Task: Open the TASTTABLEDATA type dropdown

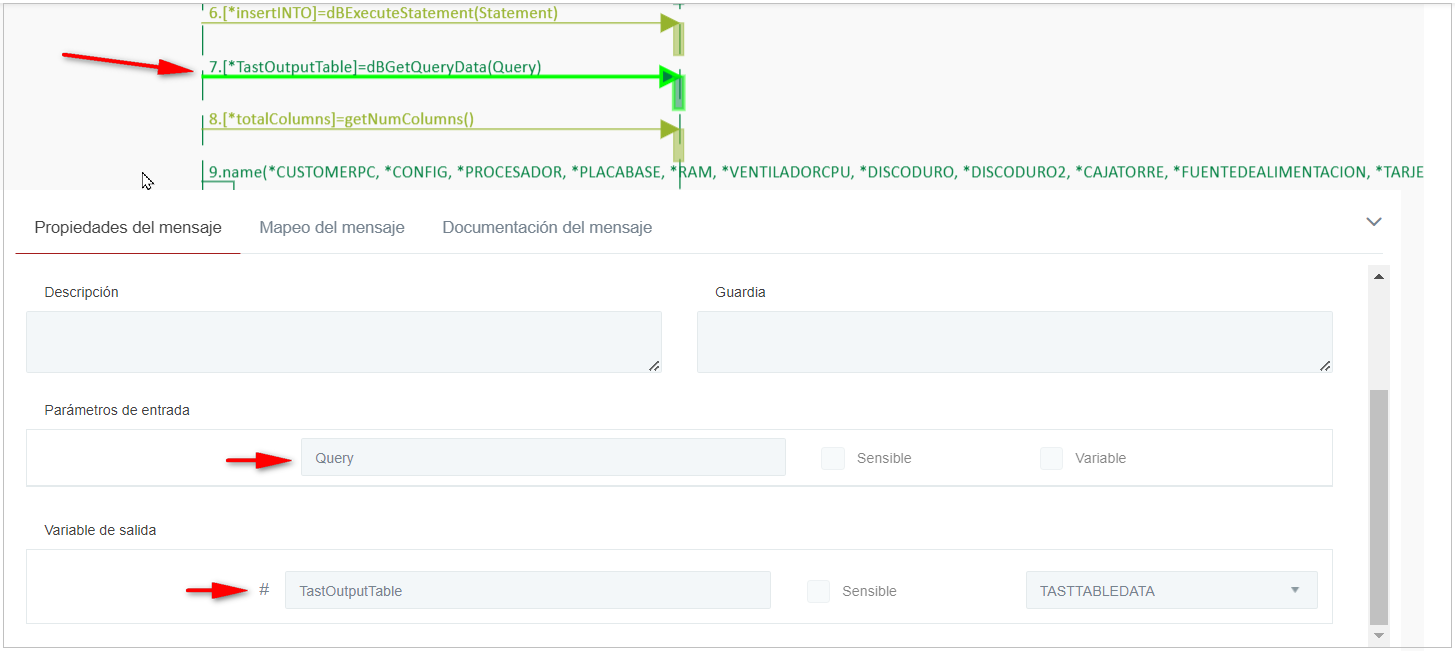Action: coord(1171,591)
